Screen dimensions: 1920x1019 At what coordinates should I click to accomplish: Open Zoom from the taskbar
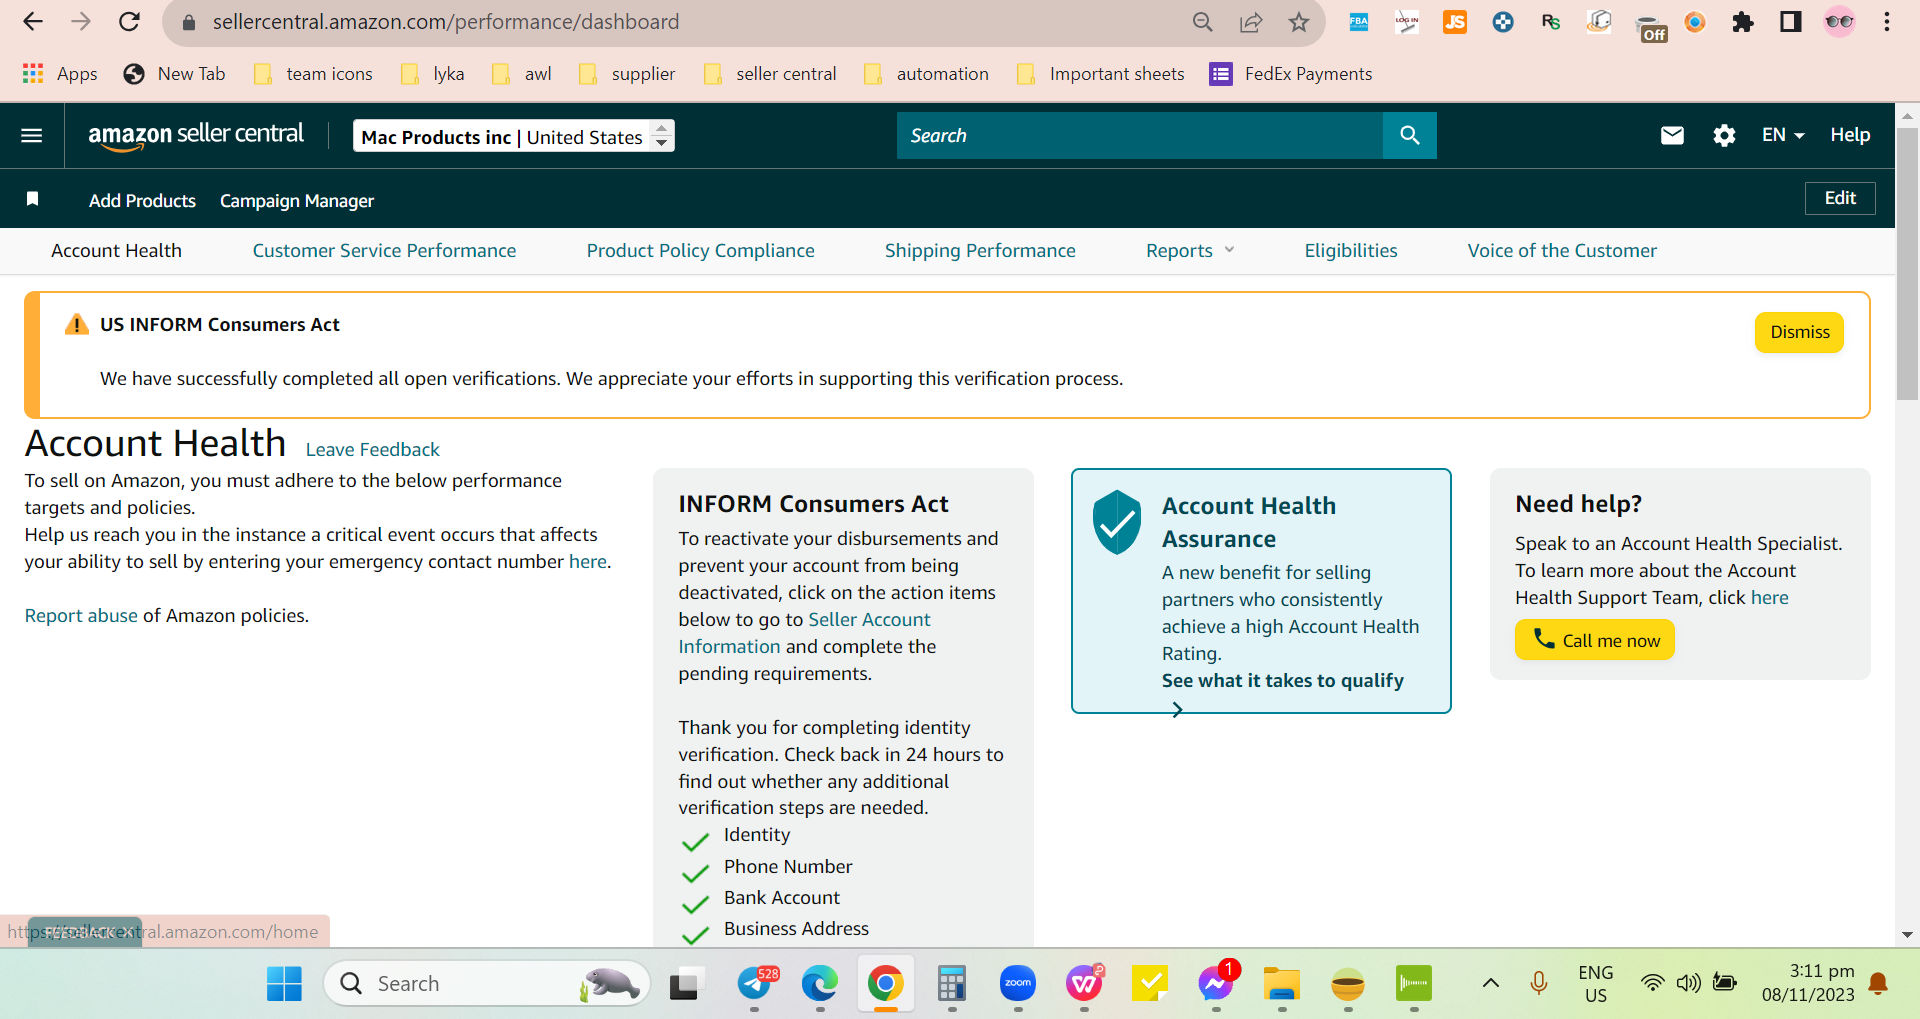point(1018,984)
